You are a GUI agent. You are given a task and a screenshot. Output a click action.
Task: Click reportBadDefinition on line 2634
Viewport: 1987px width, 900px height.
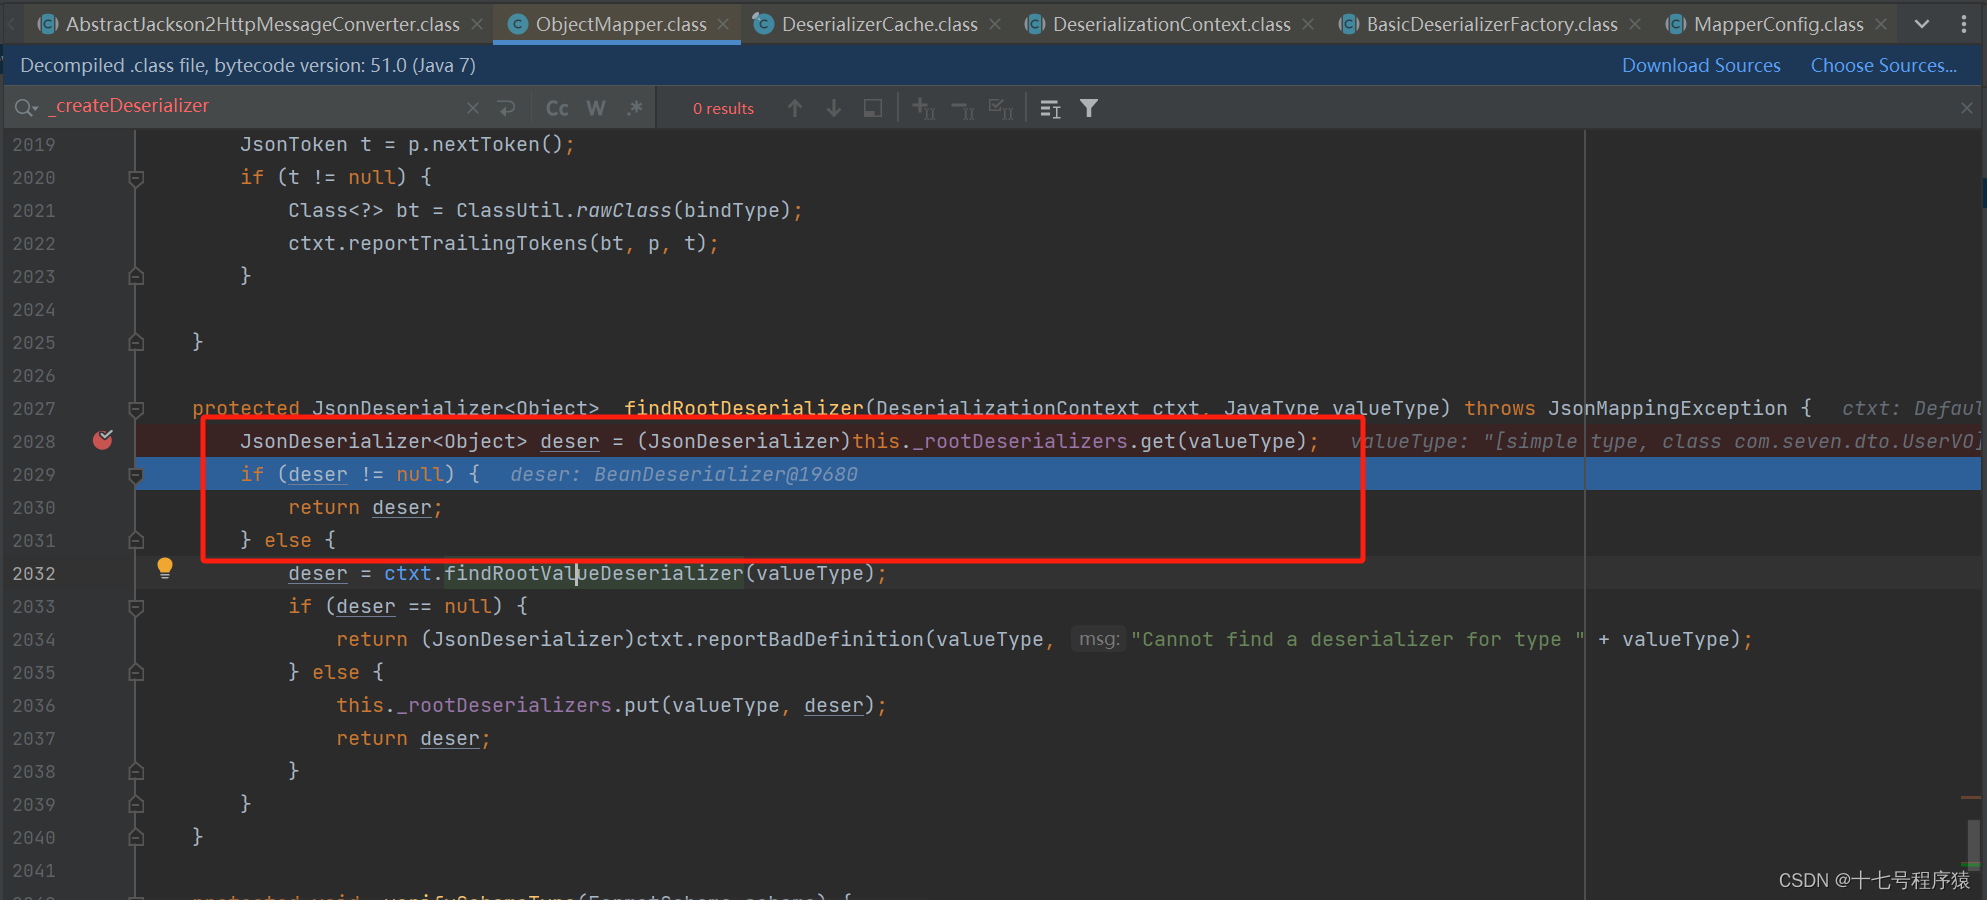810,639
